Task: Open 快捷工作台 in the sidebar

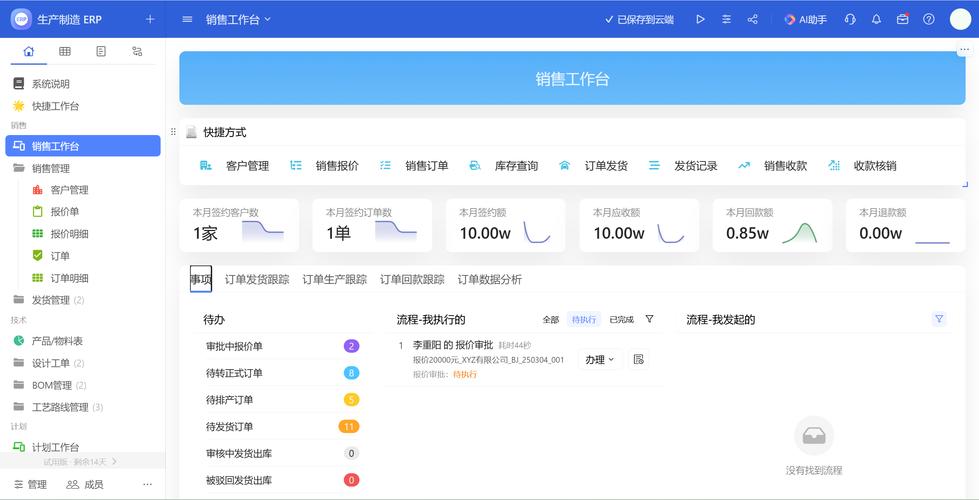Action: coord(83,106)
